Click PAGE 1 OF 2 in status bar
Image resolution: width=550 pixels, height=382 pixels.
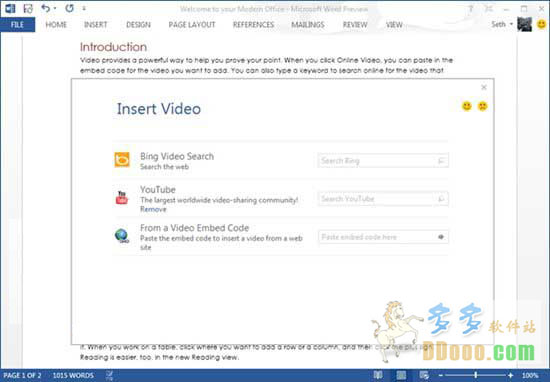pos(22,375)
